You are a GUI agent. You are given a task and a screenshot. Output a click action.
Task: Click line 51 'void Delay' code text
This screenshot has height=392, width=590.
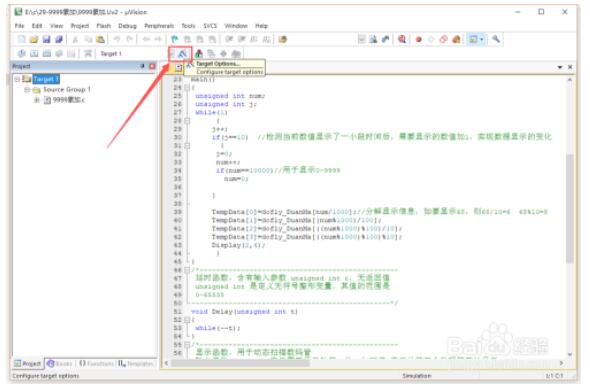click(244, 311)
